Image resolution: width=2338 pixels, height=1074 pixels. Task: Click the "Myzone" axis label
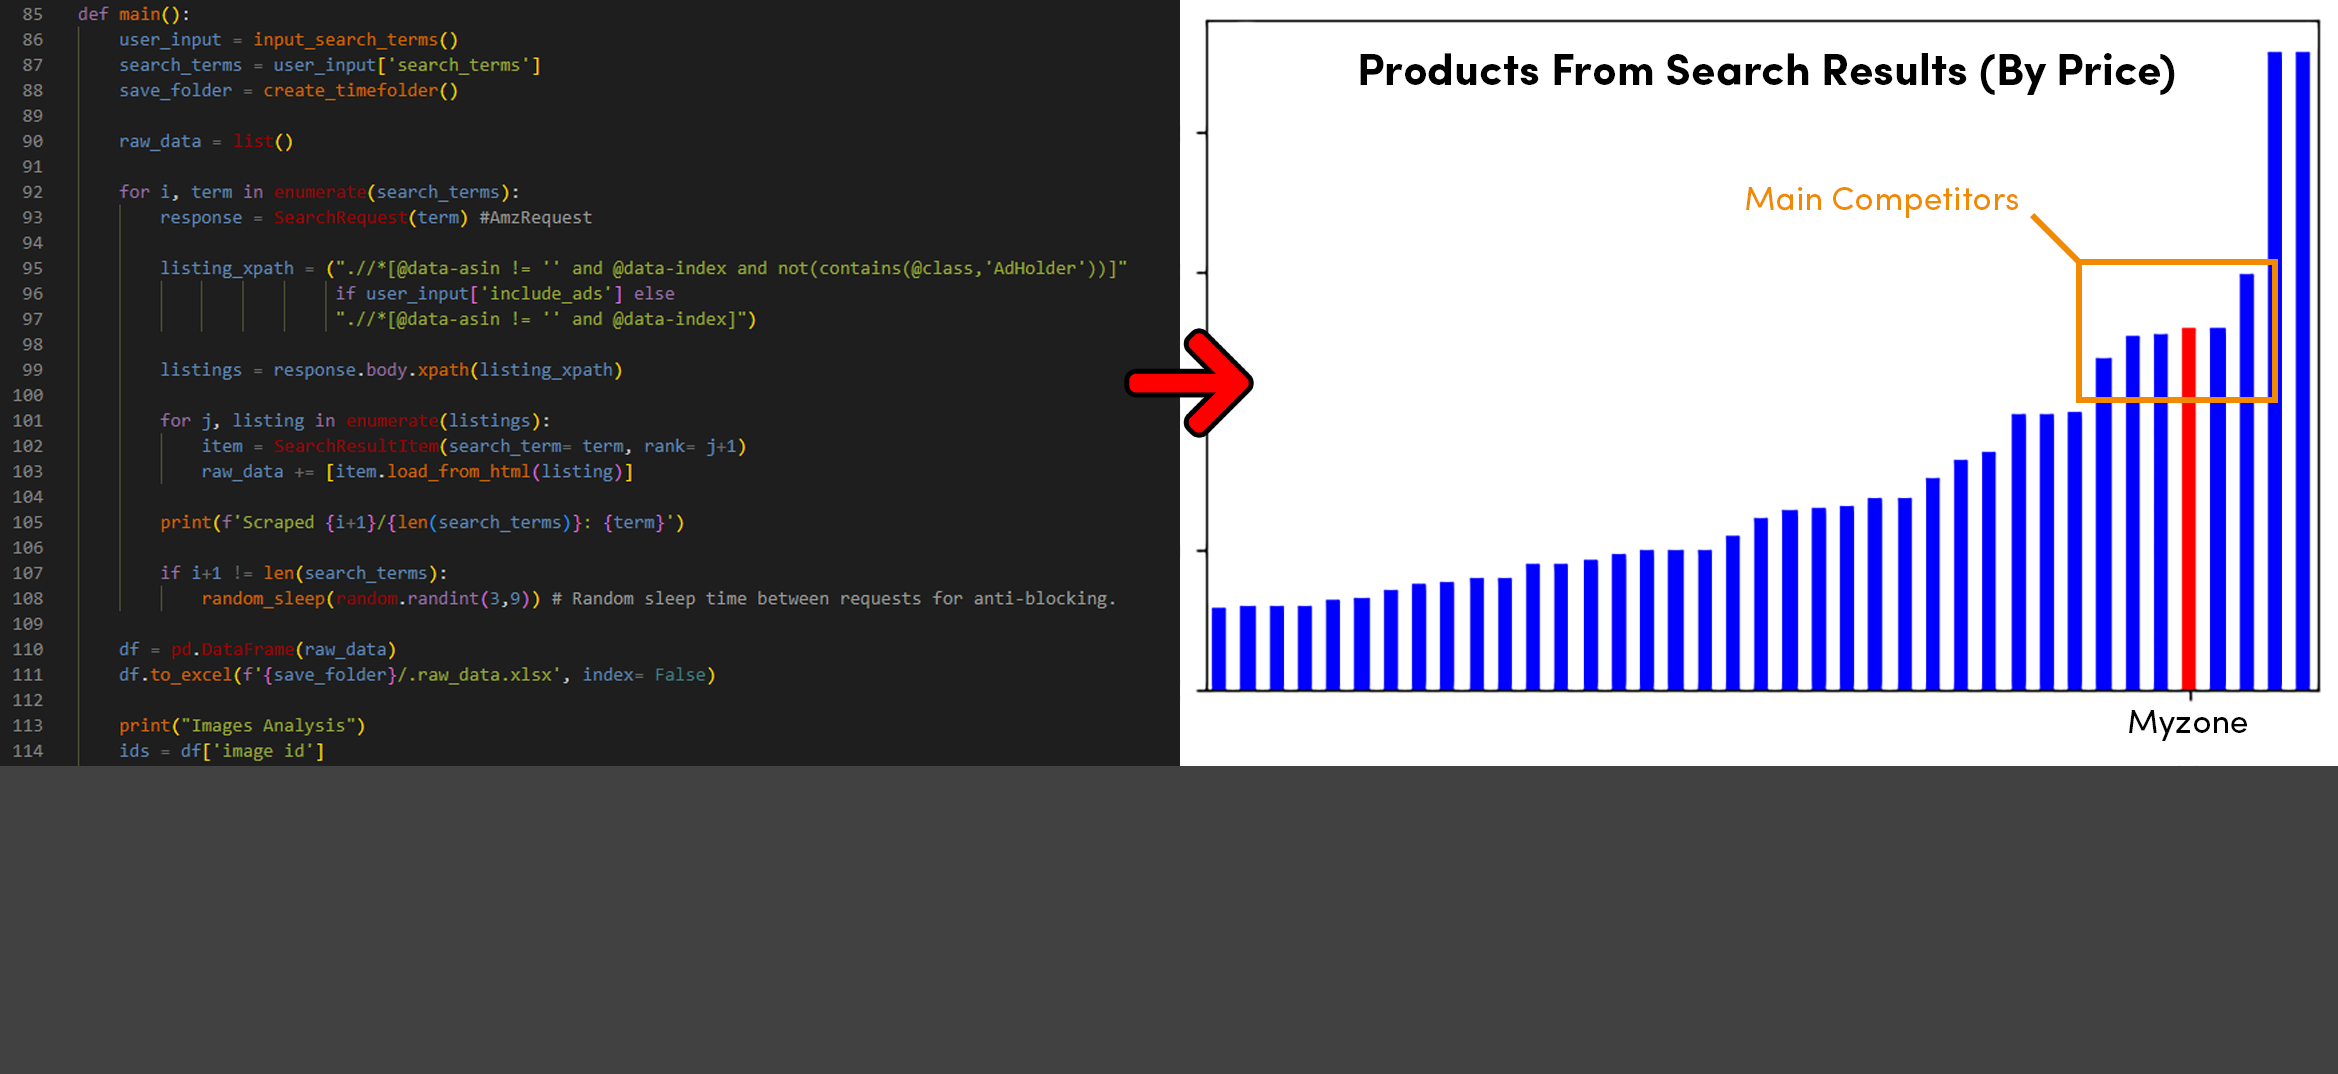point(2187,722)
